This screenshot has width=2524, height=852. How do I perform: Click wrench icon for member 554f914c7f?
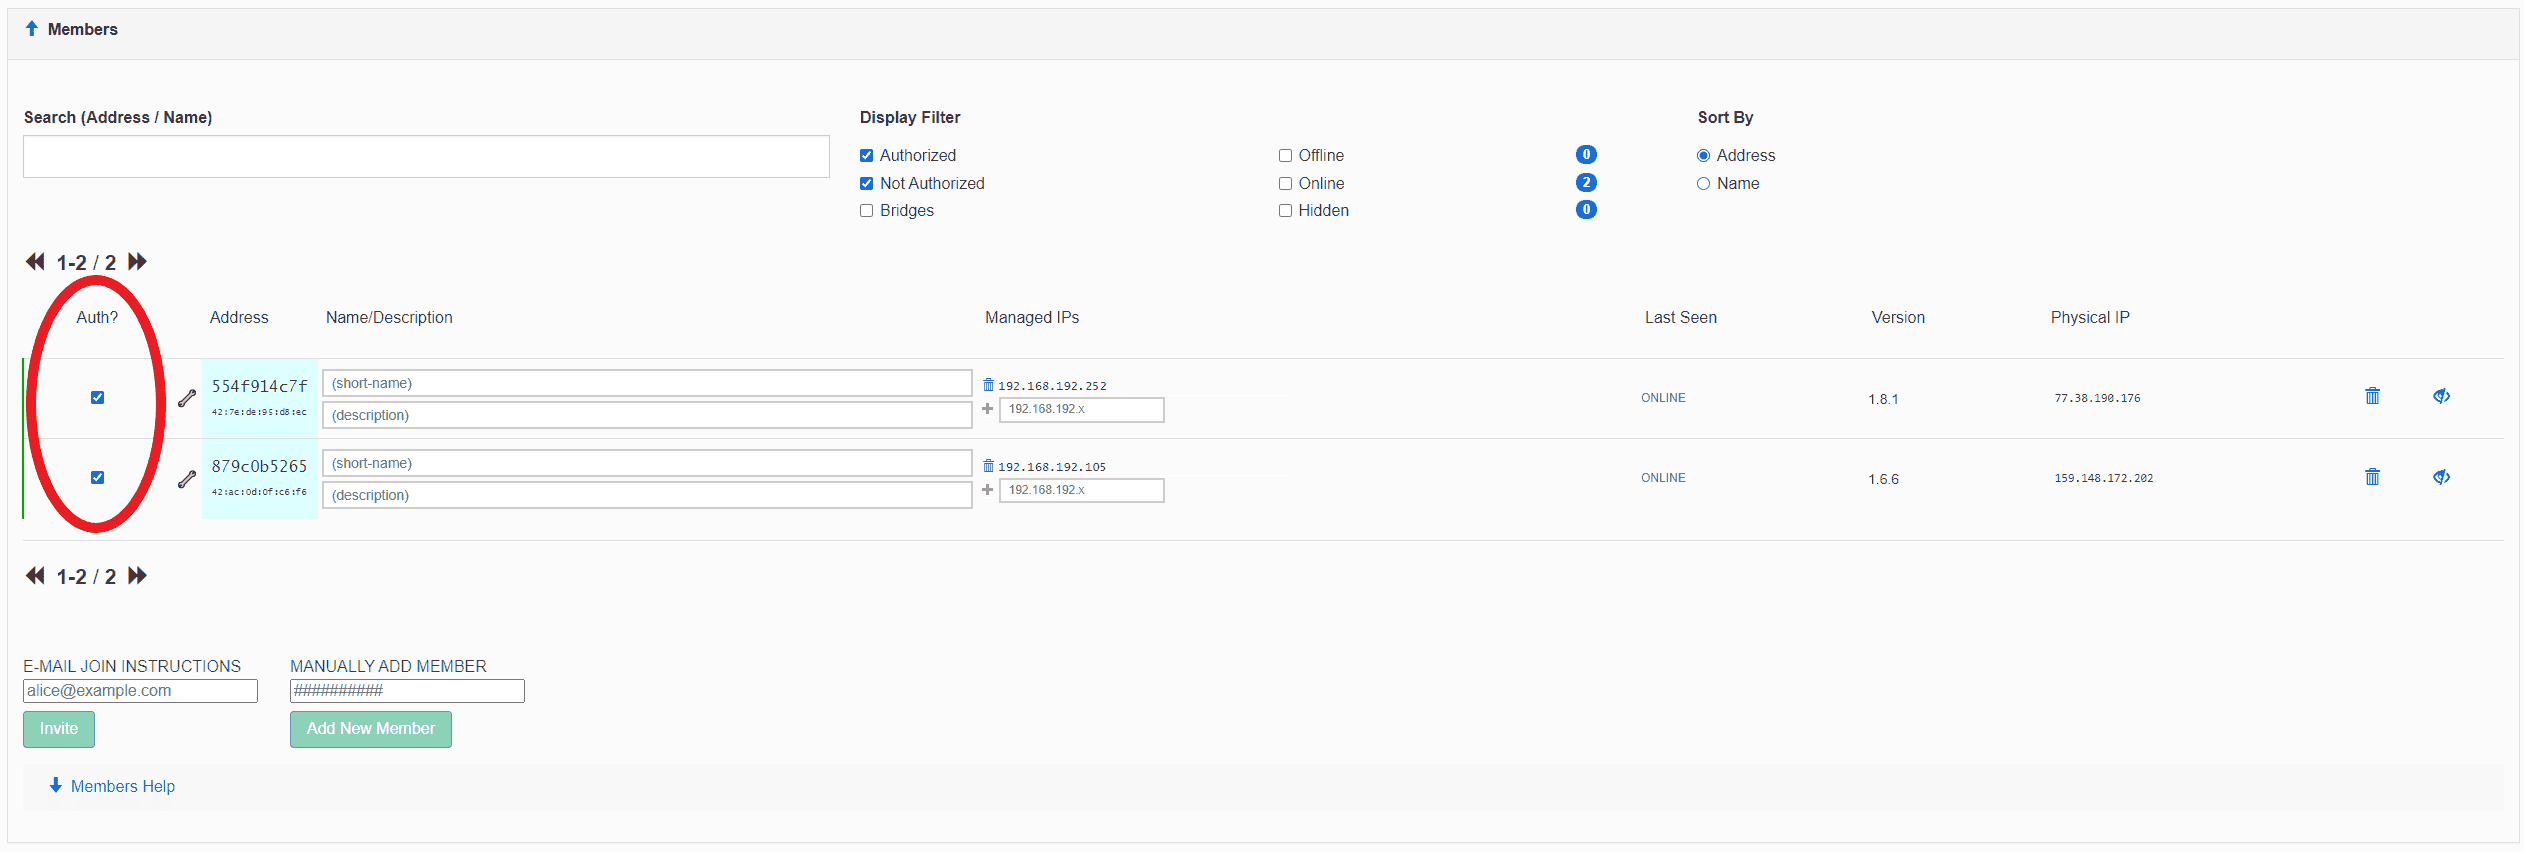pyautogui.click(x=187, y=398)
